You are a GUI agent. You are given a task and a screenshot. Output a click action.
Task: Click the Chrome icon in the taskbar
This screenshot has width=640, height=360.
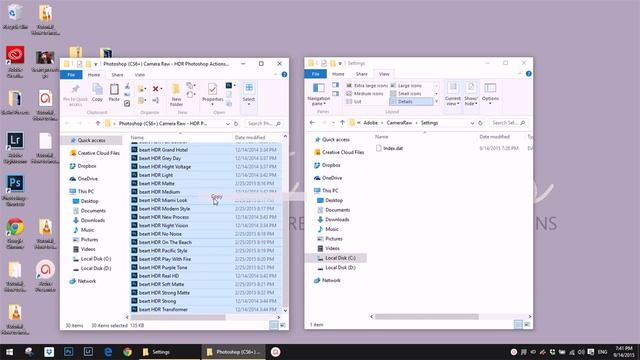tap(127, 352)
